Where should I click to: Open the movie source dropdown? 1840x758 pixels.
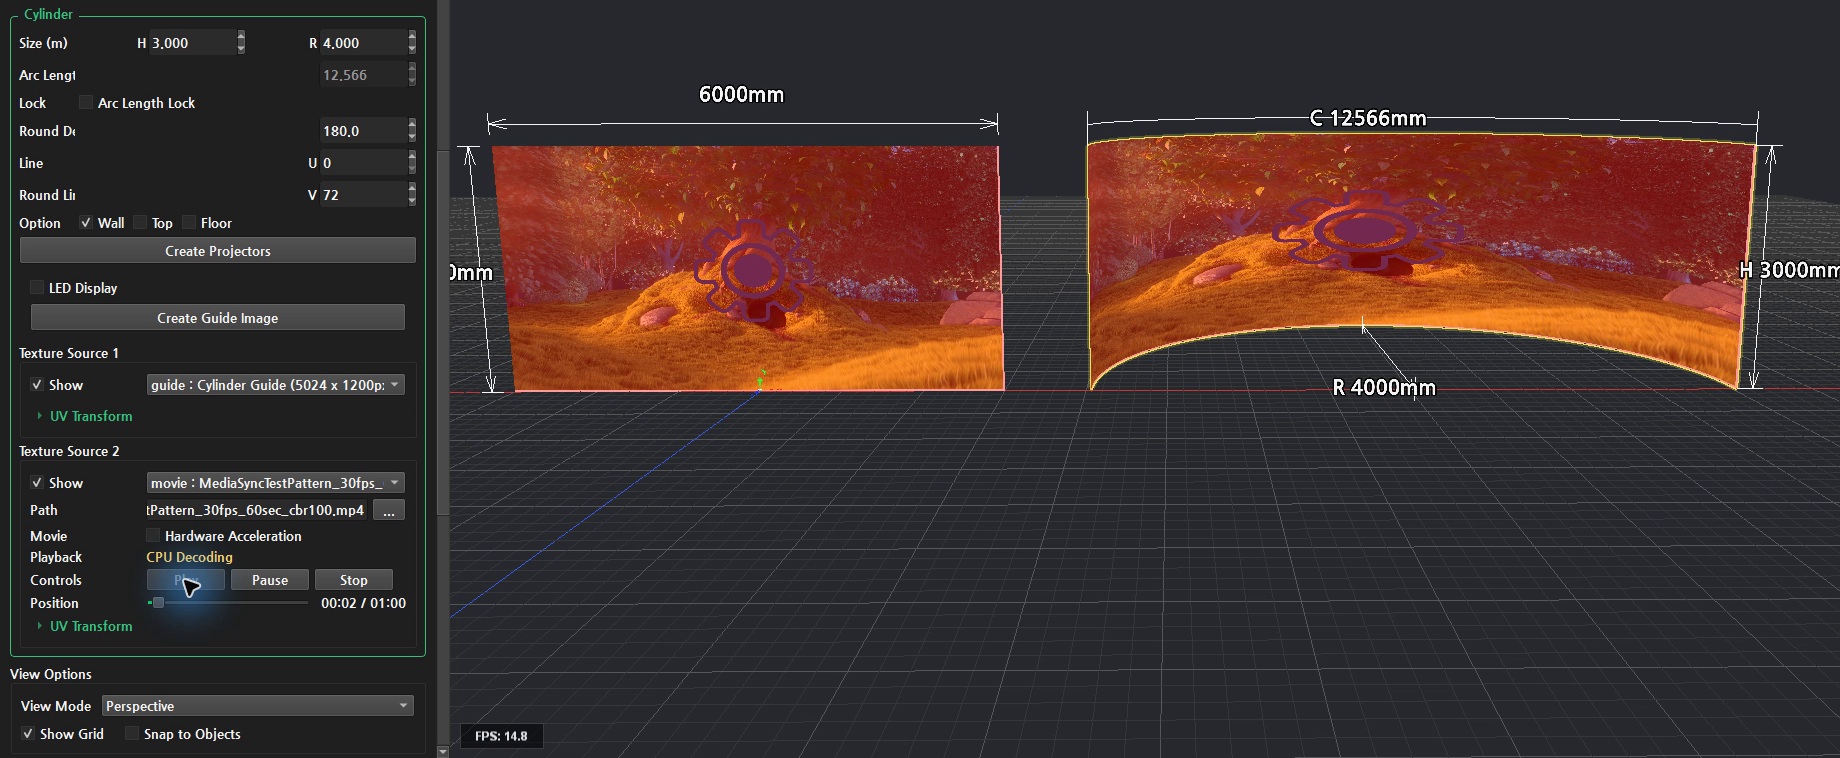click(x=276, y=483)
